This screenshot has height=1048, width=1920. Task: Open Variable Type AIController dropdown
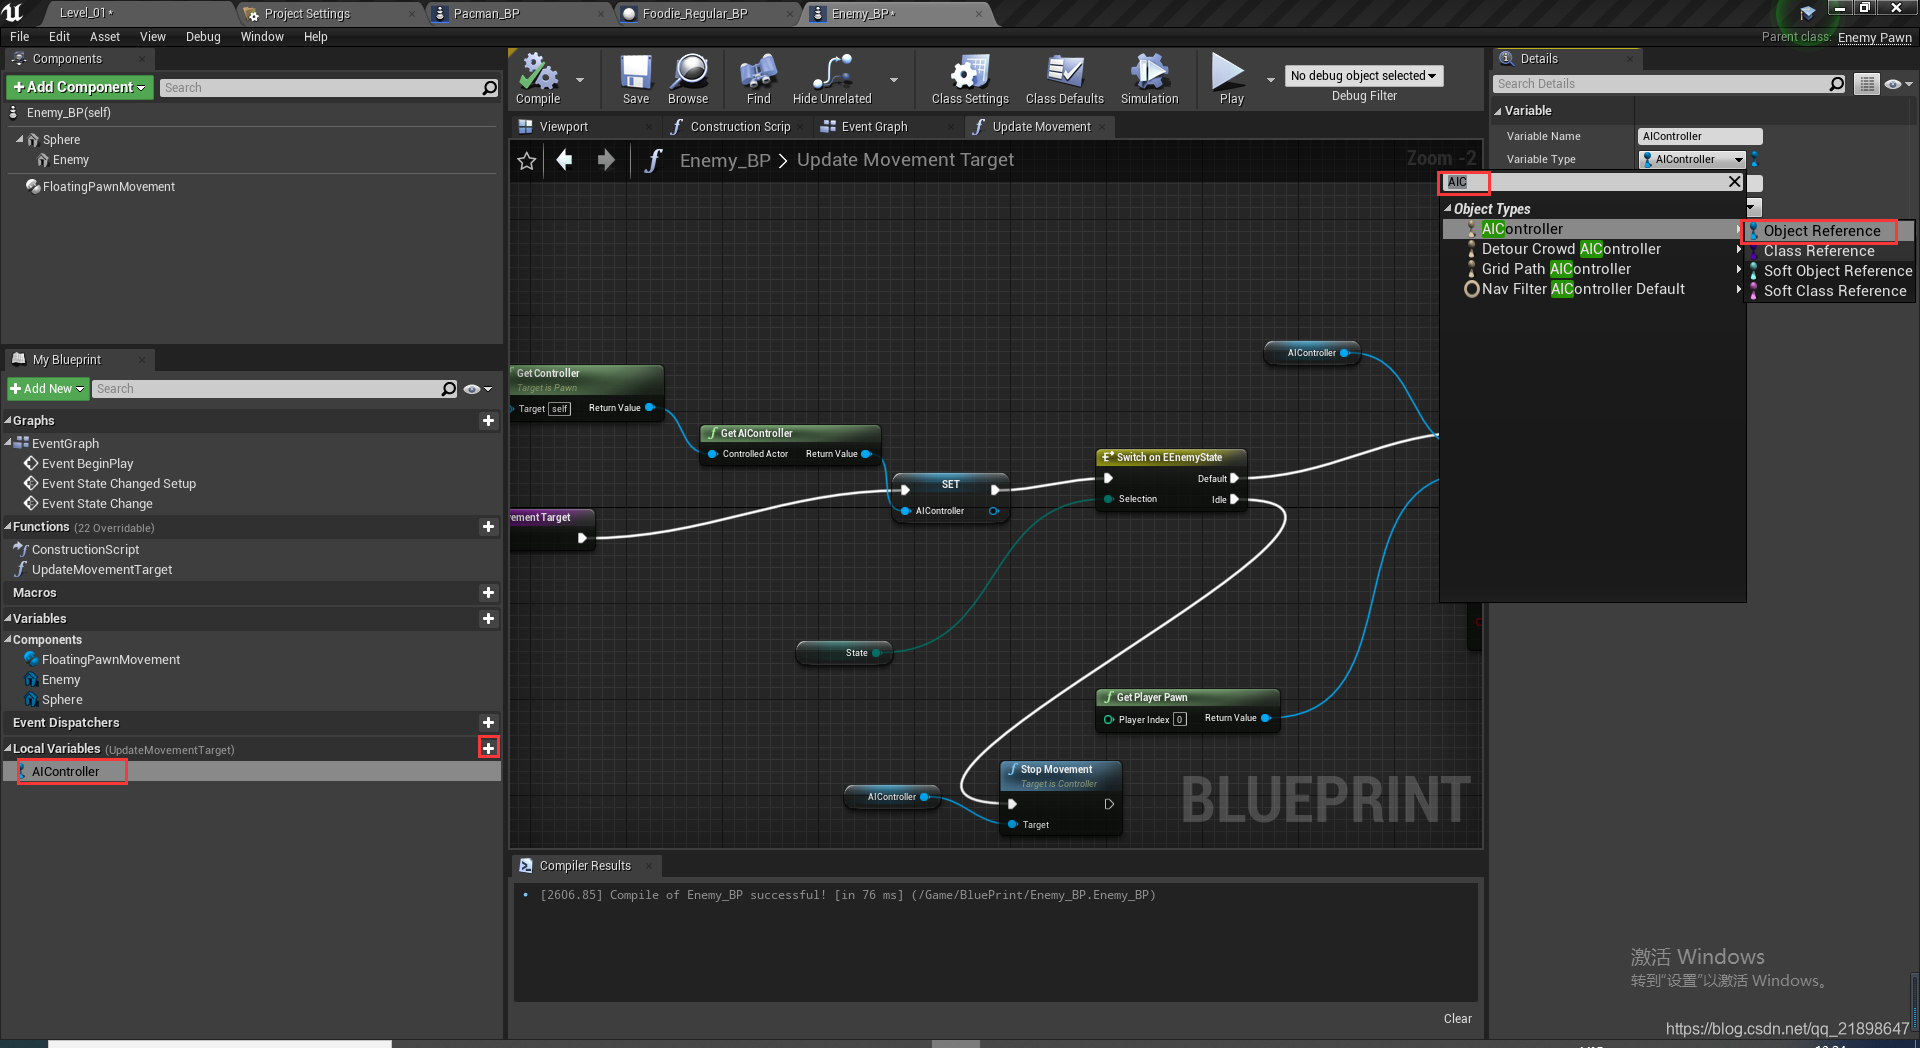click(1692, 159)
